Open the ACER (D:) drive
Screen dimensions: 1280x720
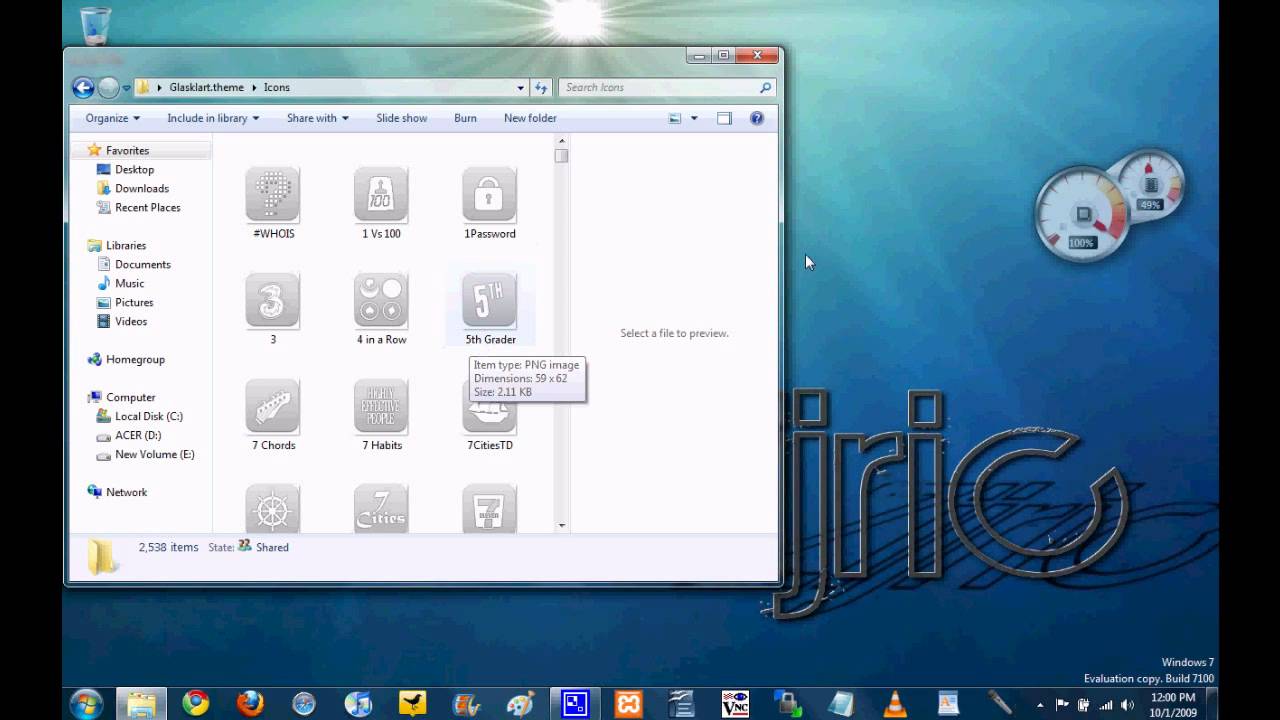click(138, 435)
